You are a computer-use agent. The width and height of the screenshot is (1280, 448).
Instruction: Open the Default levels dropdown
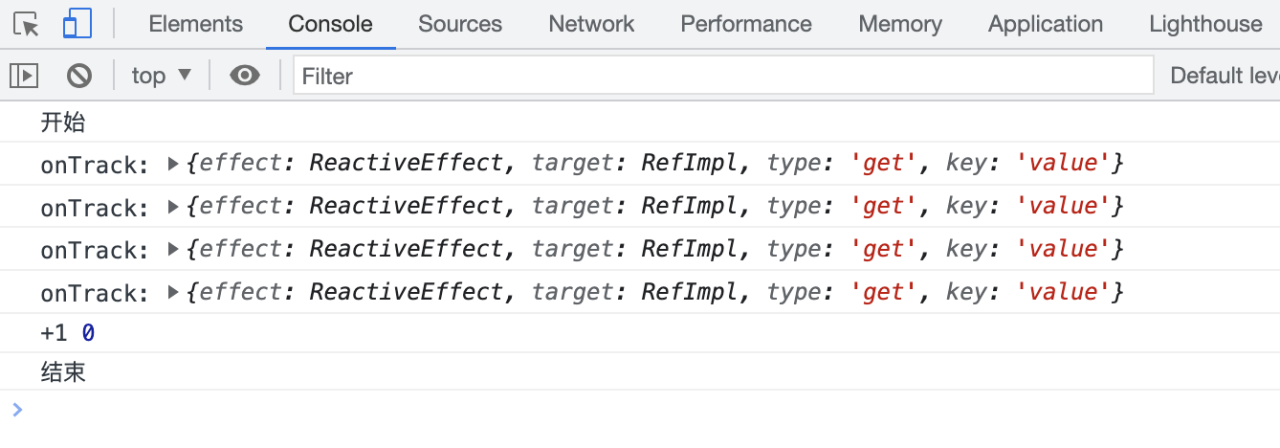pyautogui.click(x=1224, y=75)
